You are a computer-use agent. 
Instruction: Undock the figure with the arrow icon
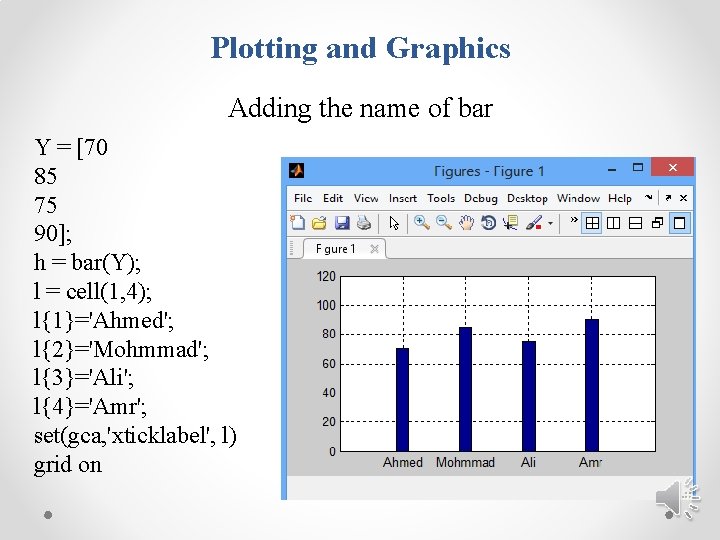(668, 198)
